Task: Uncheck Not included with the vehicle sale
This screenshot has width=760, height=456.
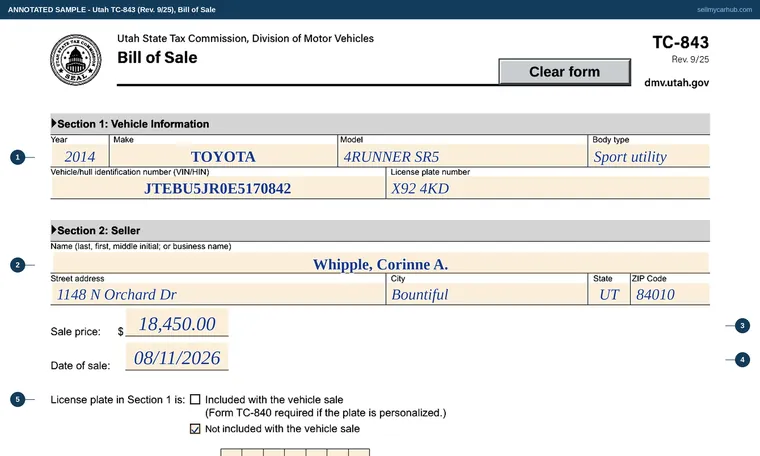Action: (x=195, y=429)
